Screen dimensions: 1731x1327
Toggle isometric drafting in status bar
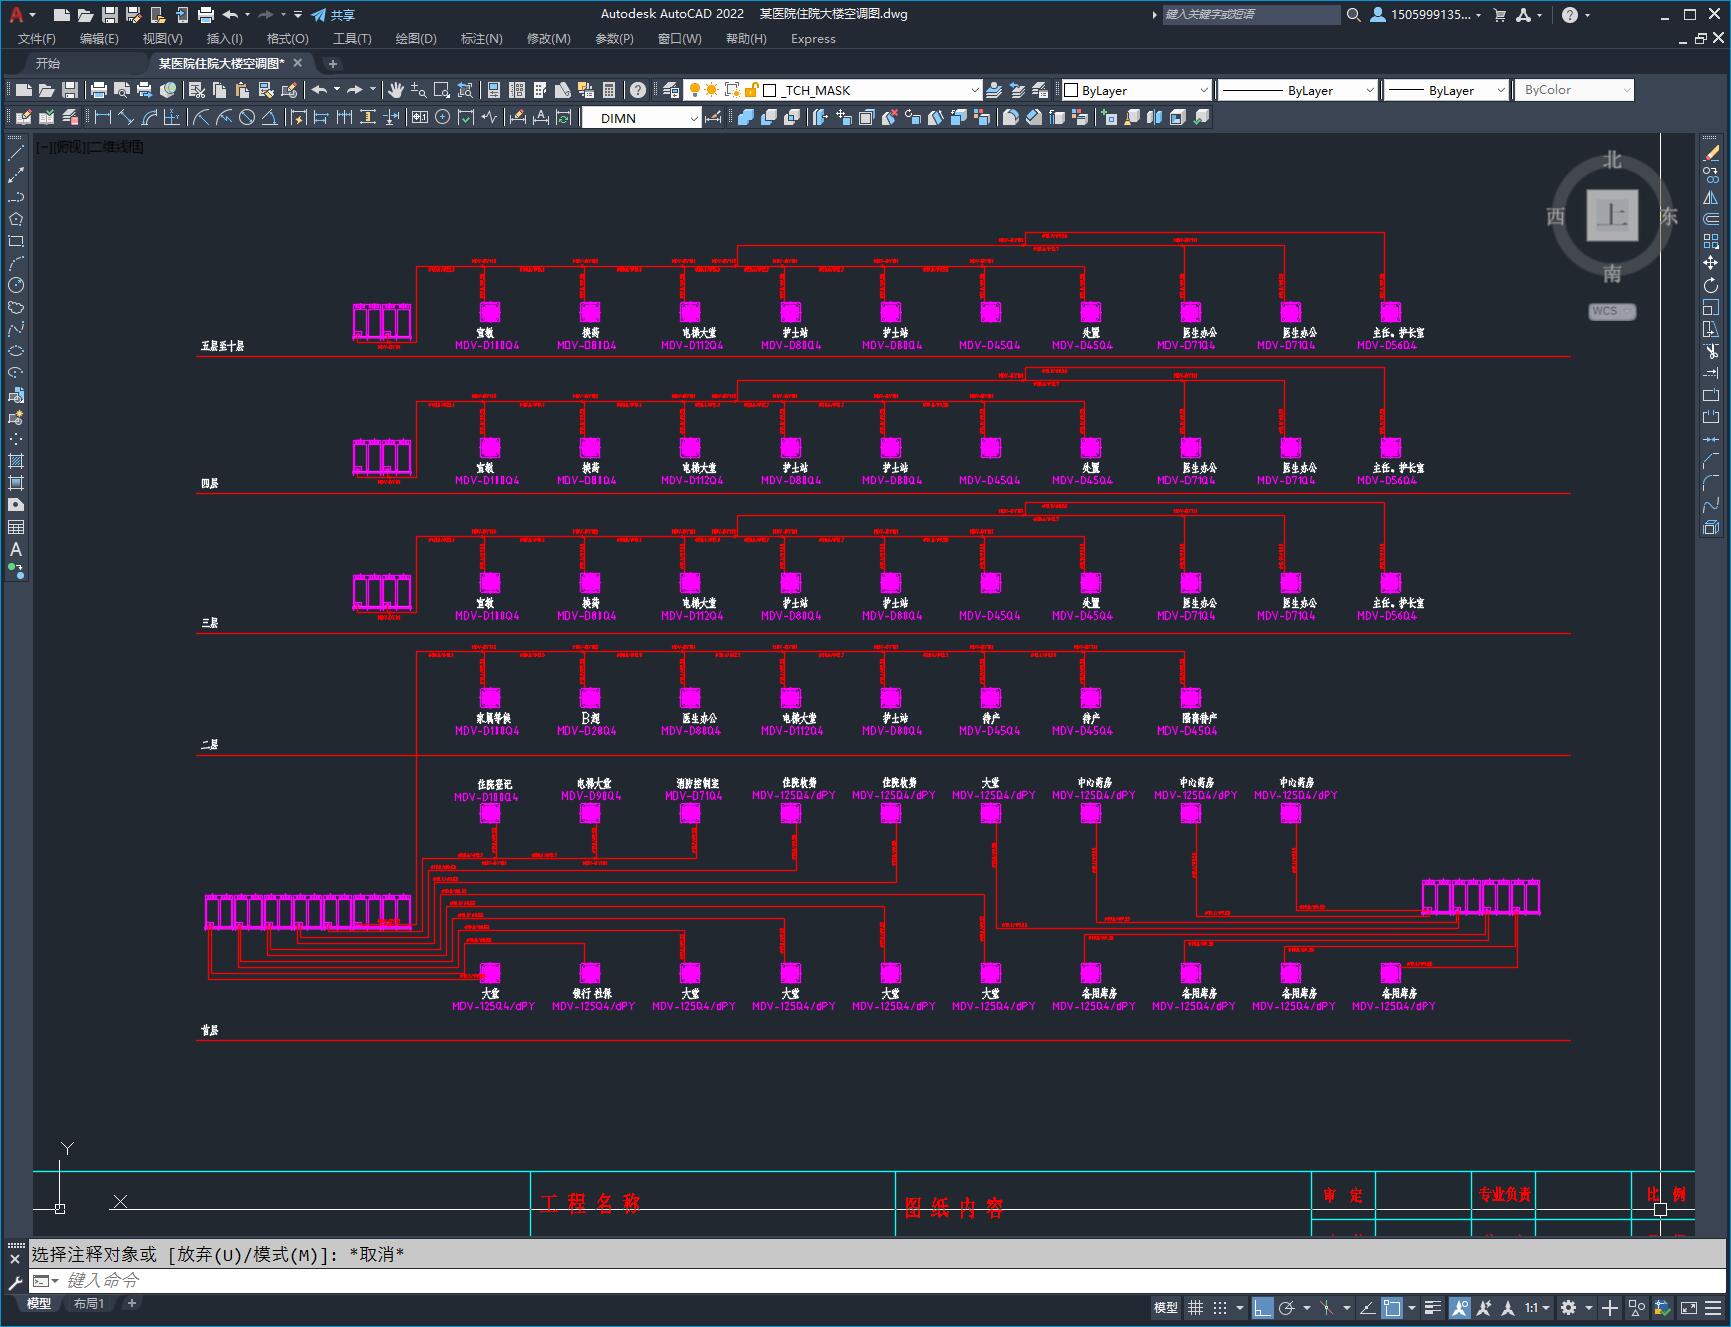pos(1327,1307)
